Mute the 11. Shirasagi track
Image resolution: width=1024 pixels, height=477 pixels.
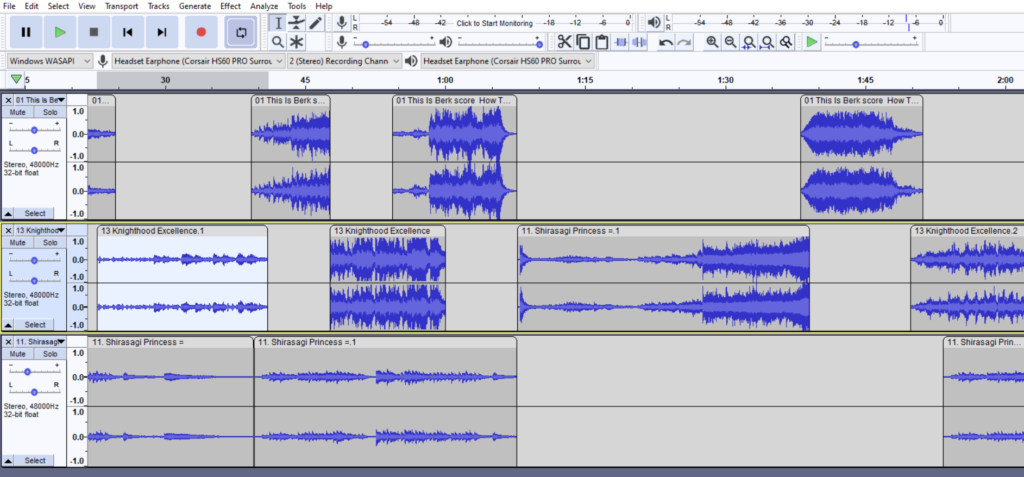18,354
